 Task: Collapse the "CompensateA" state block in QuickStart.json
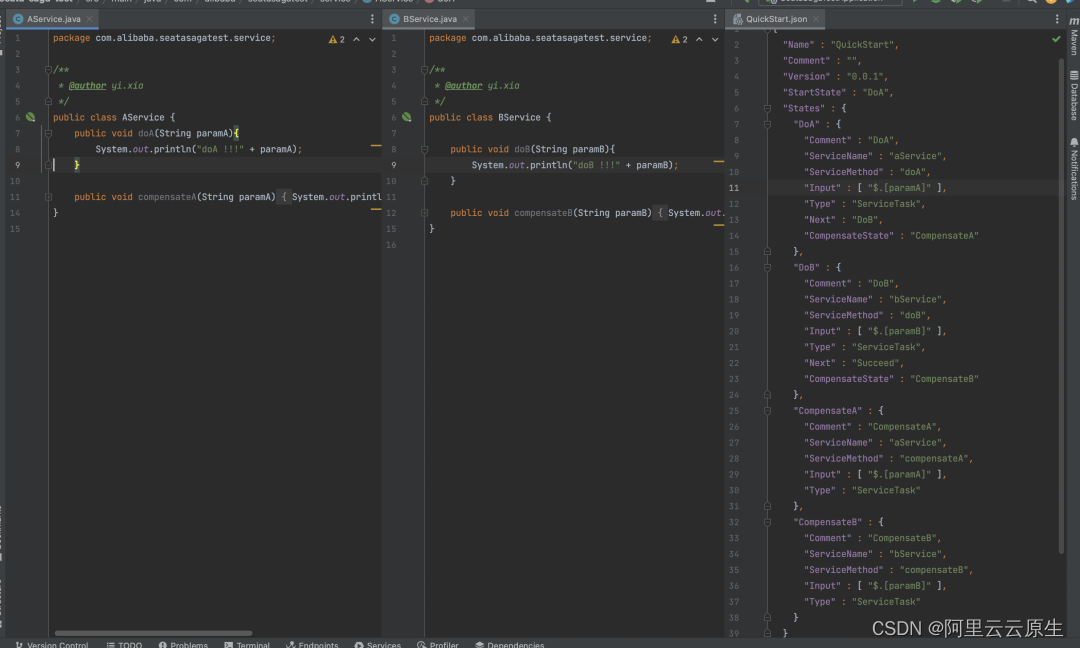pos(767,410)
